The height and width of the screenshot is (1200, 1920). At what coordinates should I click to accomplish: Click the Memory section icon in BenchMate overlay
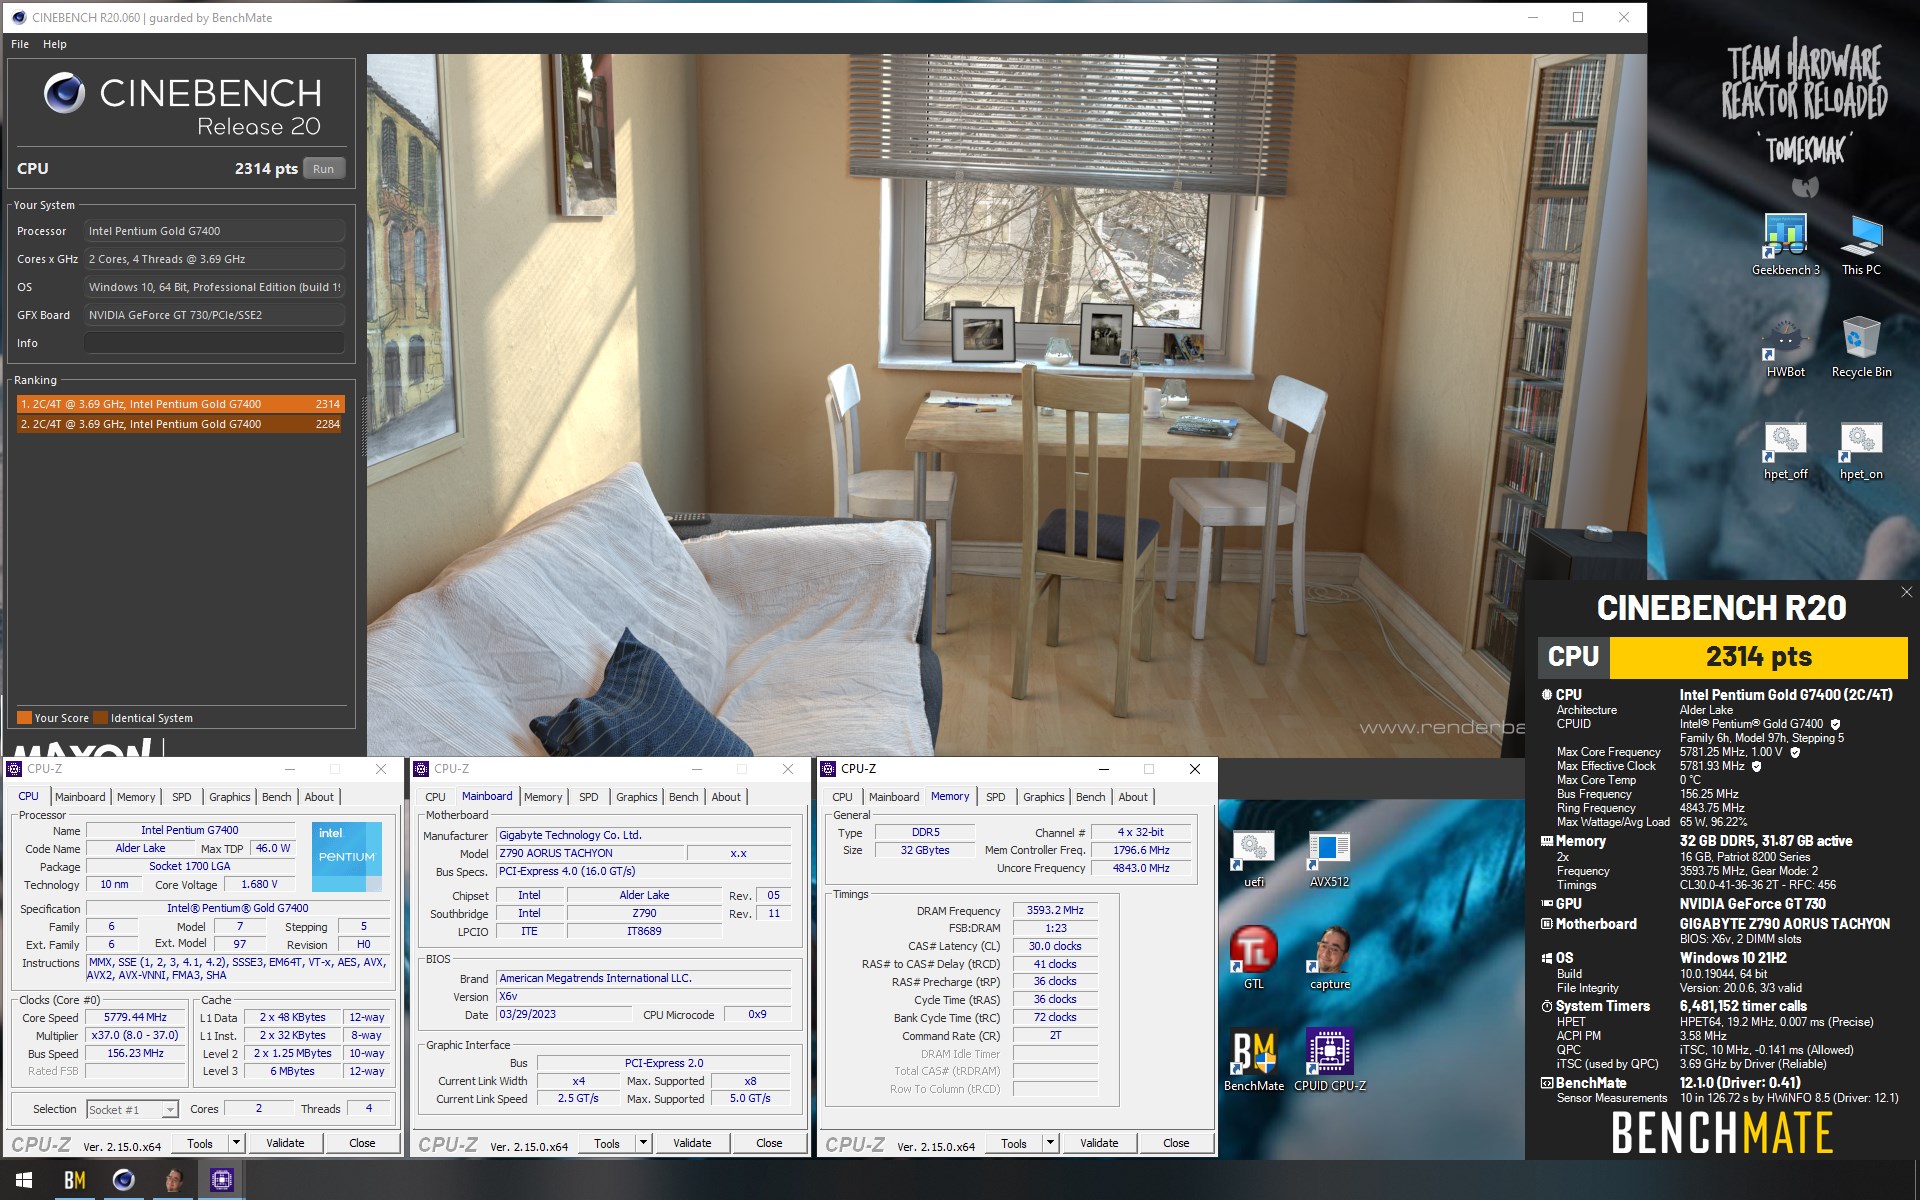point(1547,841)
